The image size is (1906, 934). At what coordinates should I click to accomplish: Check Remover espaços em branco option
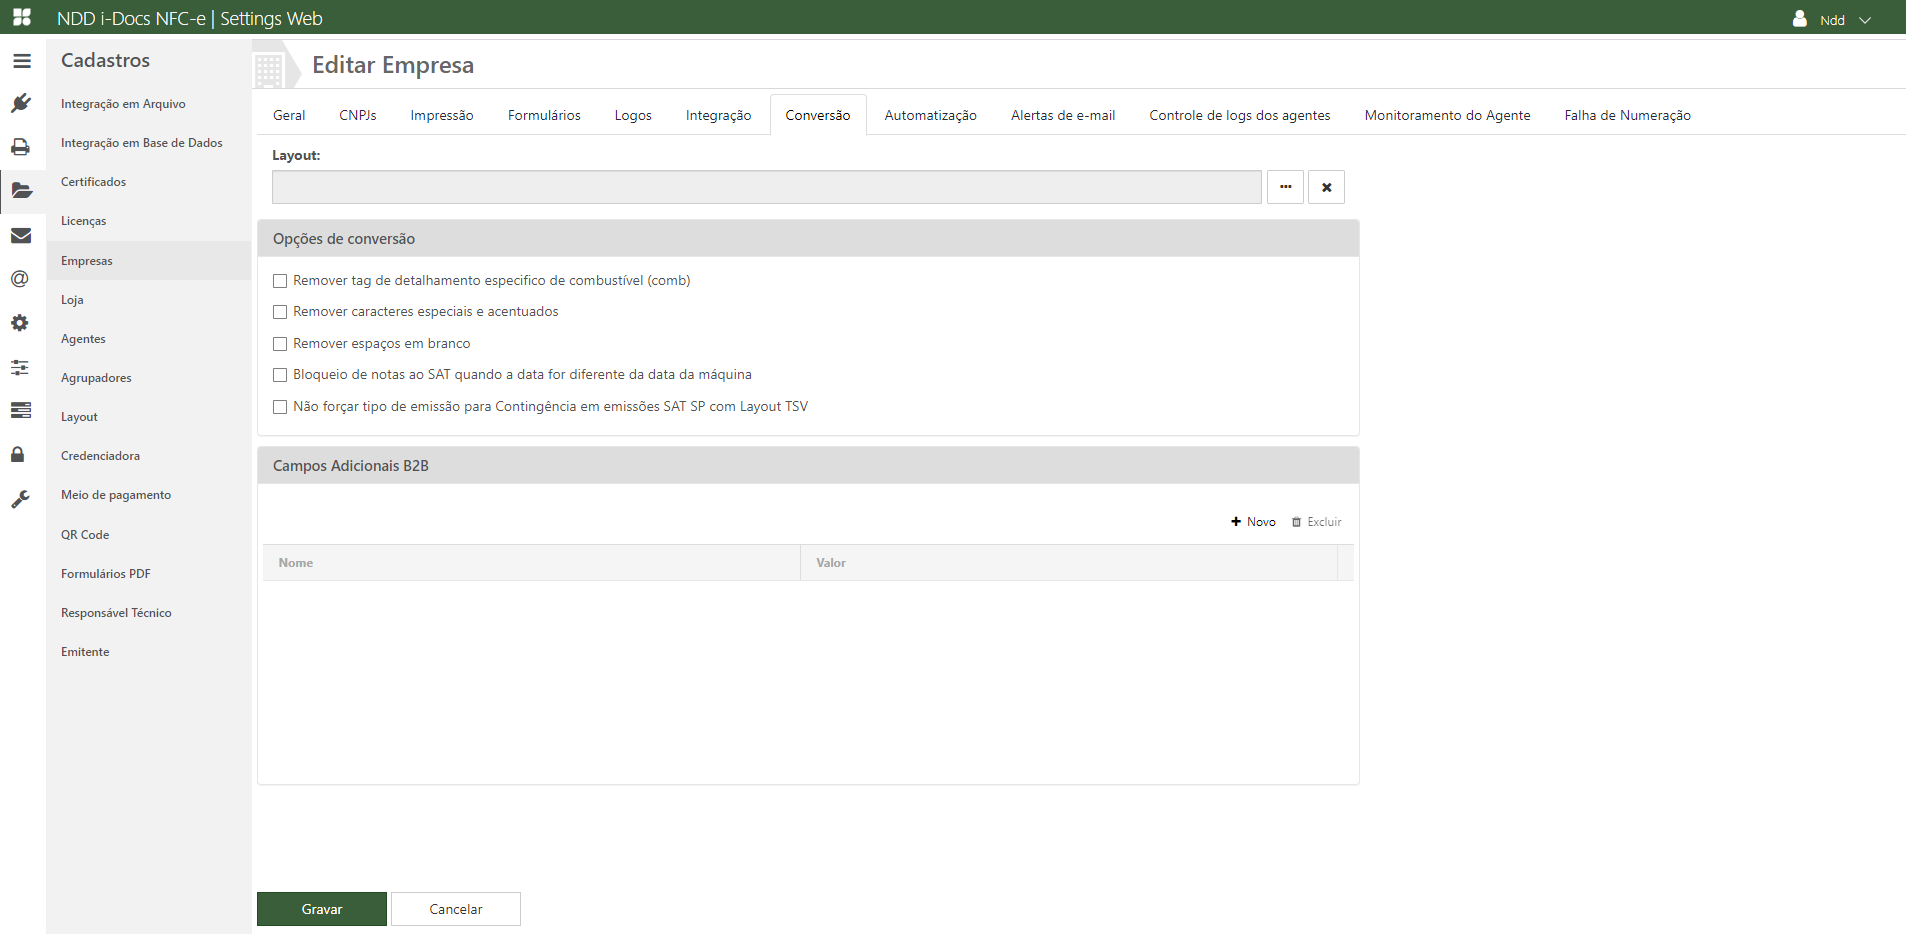pyautogui.click(x=280, y=343)
